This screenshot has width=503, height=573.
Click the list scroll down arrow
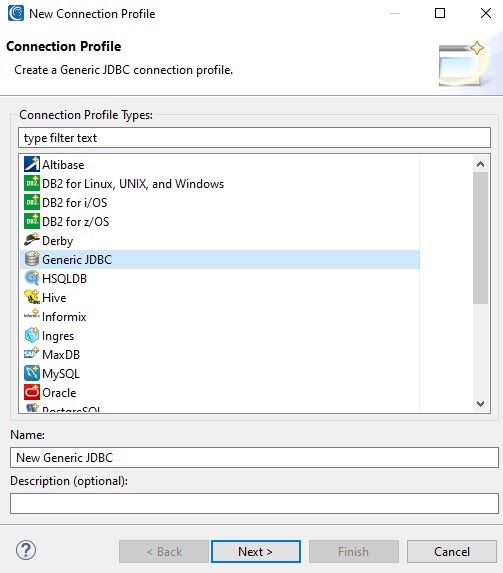click(480, 403)
